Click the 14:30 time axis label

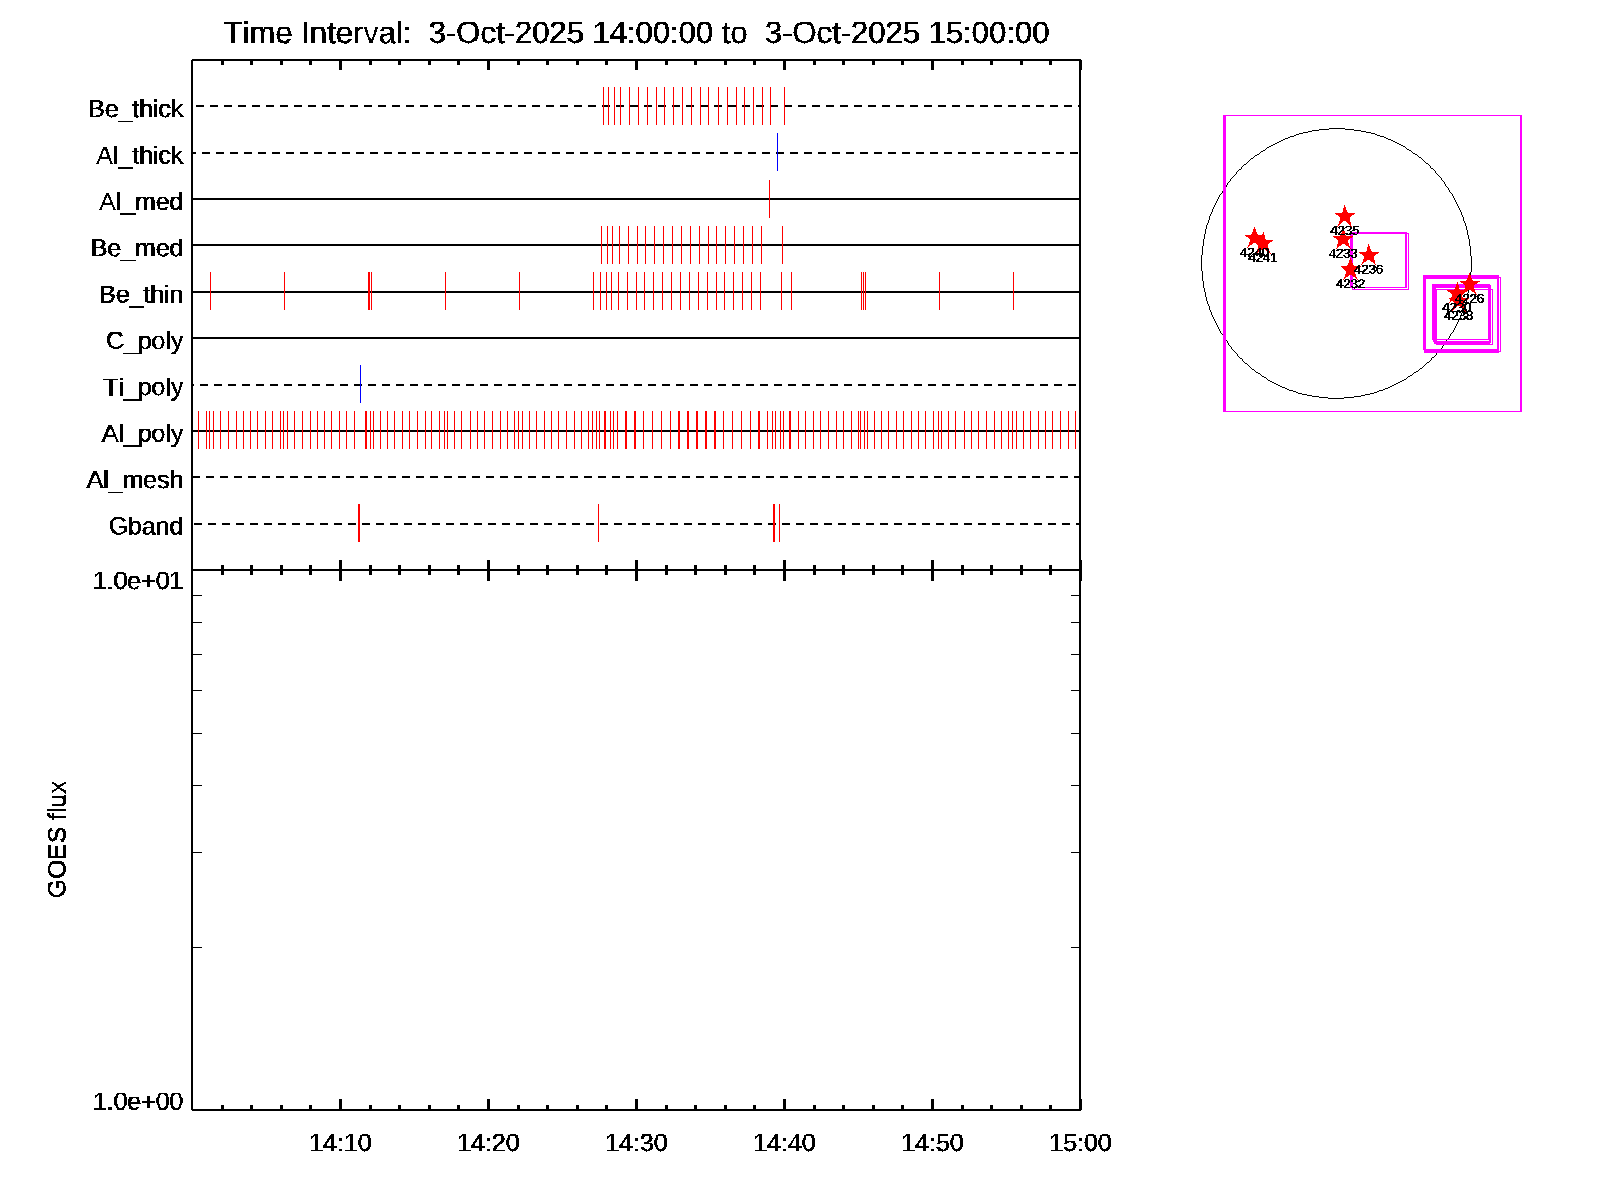[636, 1143]
